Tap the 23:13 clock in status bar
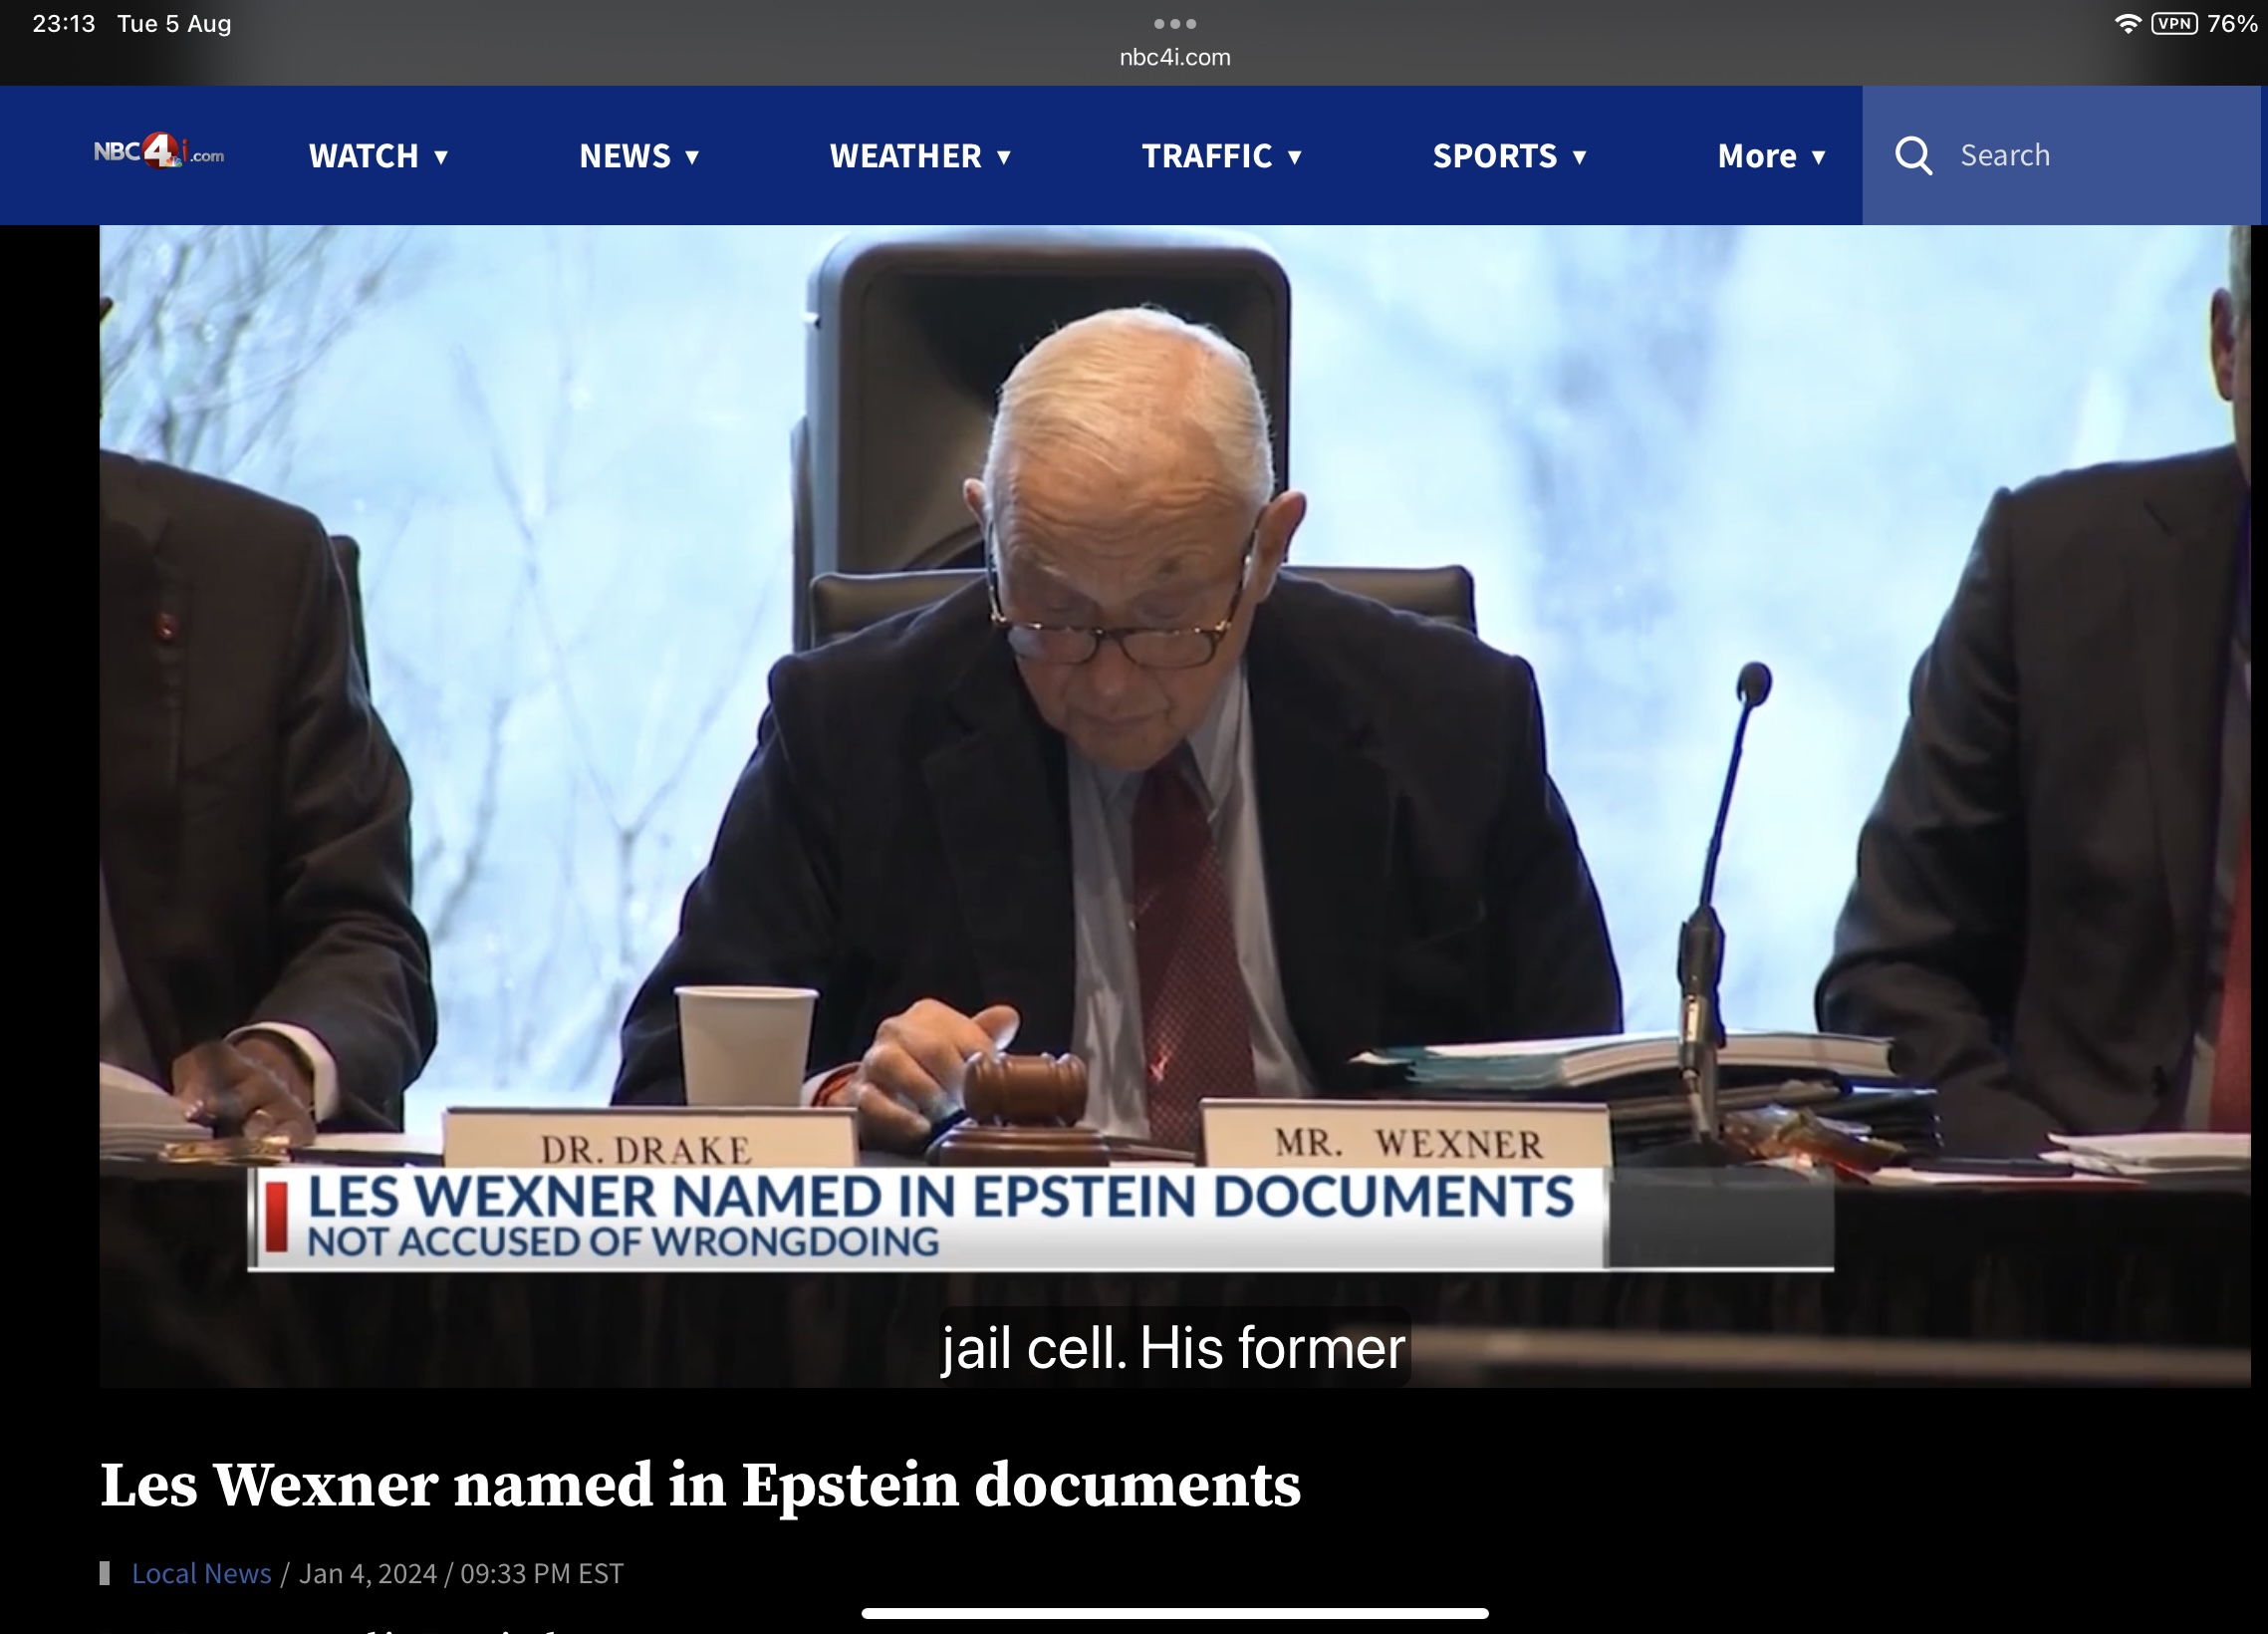The image size is (2268, 1634). click(64, 23)
